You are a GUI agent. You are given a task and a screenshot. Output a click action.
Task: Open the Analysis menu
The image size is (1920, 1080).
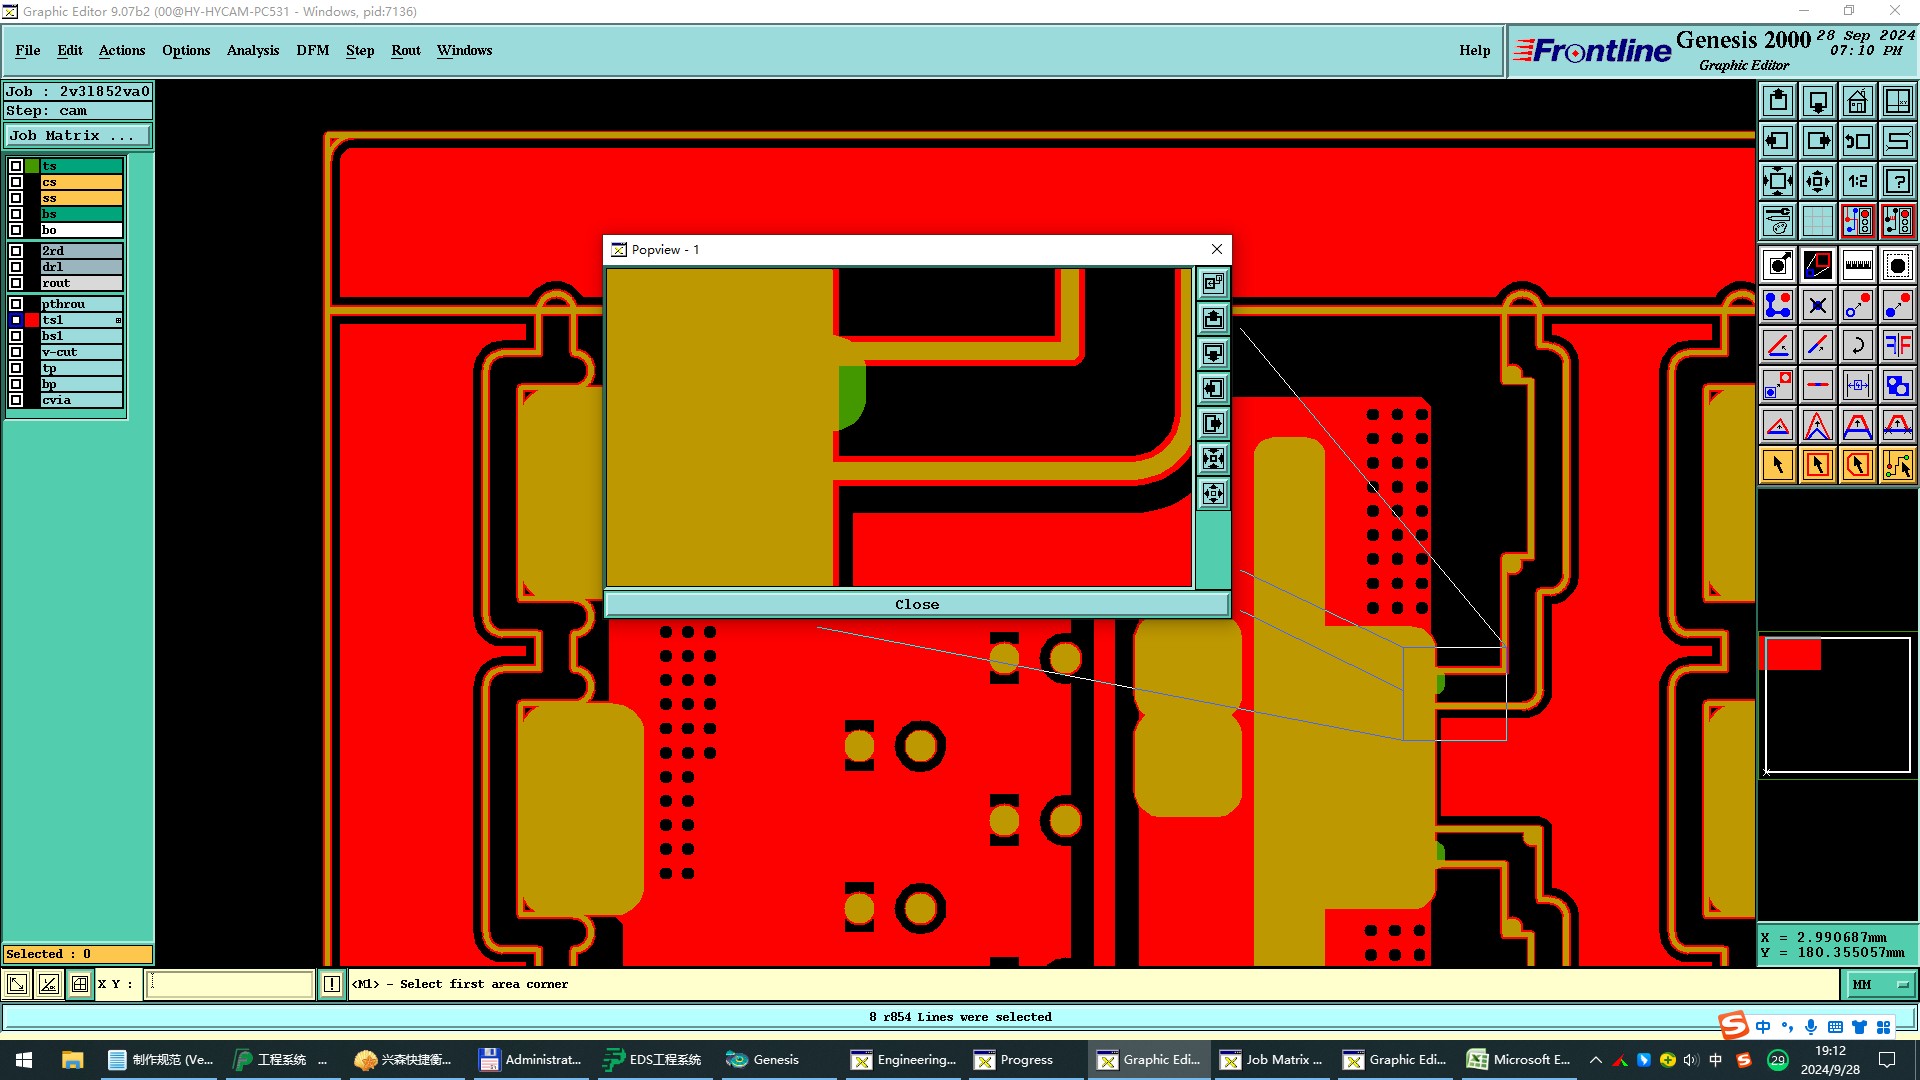coord(252,50)
